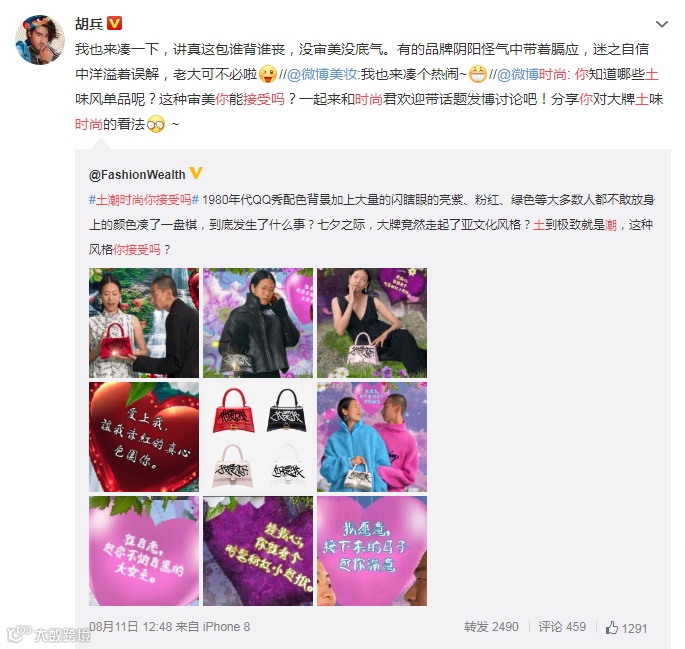Open the post options chevron menu

tap(662, 24)
